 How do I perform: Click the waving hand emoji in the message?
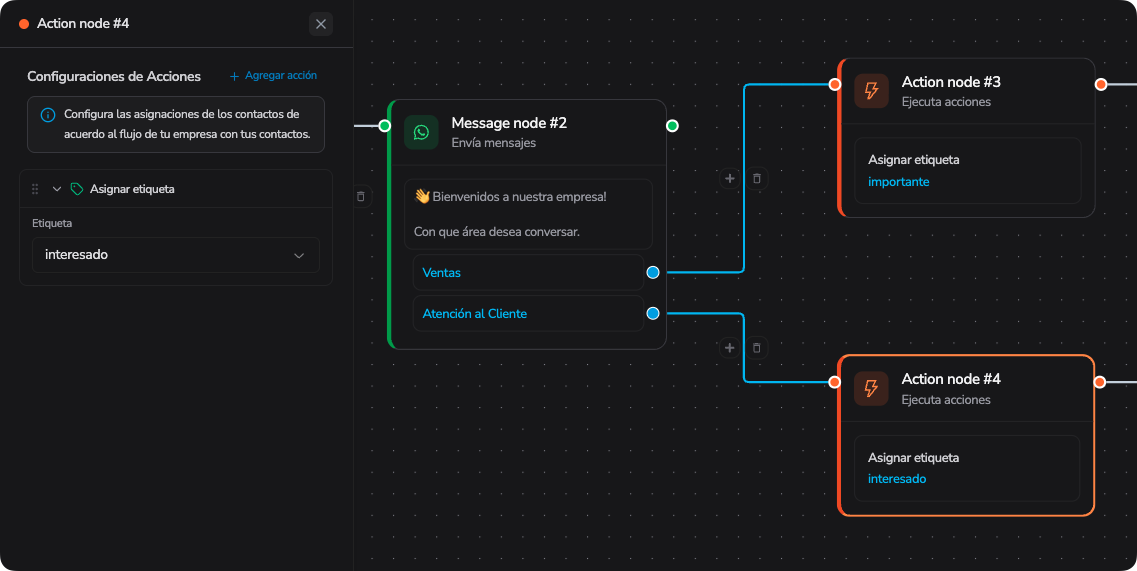click(x=422, y=196)
